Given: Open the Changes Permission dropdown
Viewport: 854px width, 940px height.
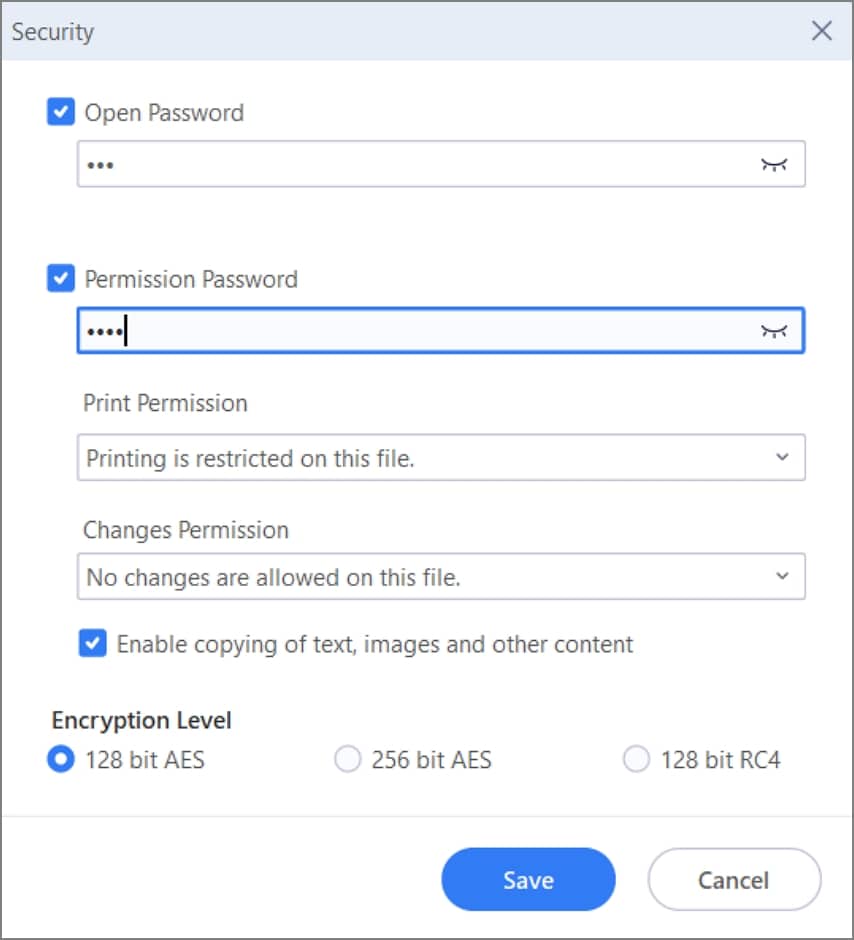Looking at the screenshot, I should coord(440,577).
